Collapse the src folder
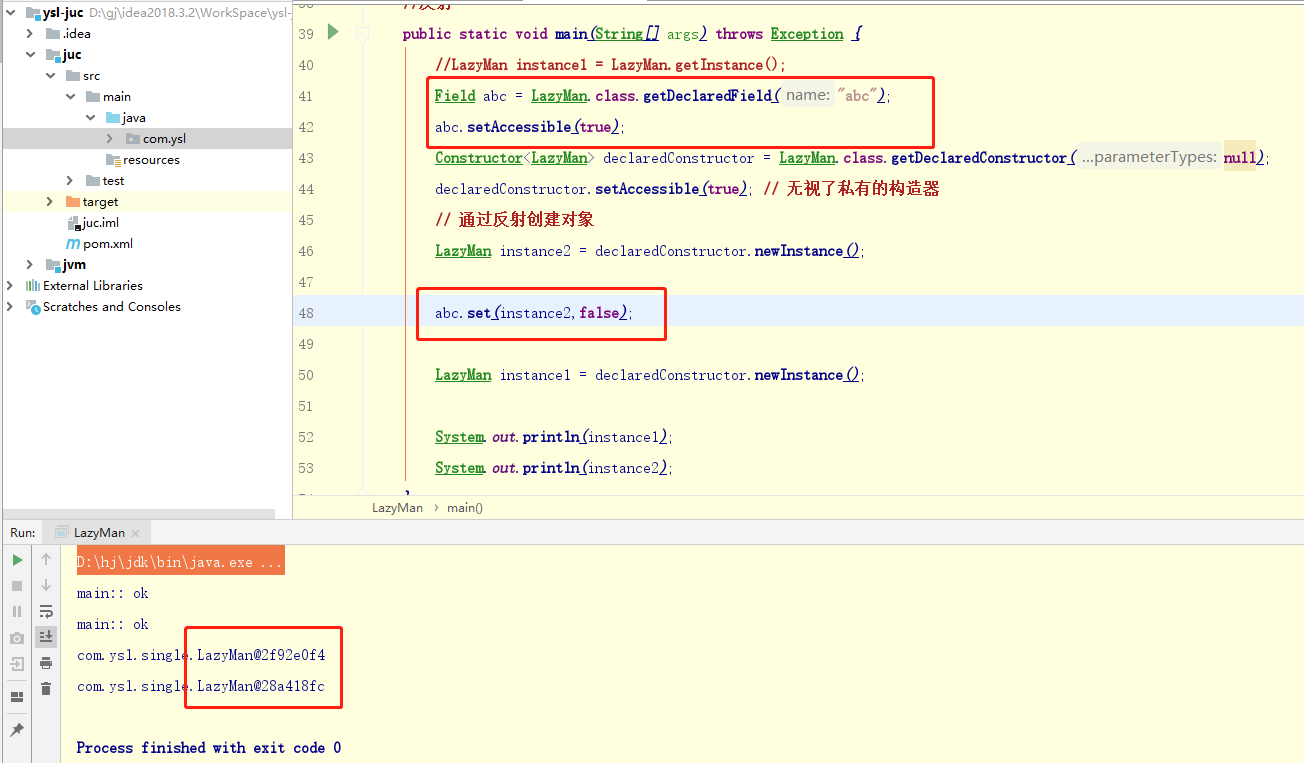Image resolution: width=1304 pixels, height=763 pixels. [50, 76]
